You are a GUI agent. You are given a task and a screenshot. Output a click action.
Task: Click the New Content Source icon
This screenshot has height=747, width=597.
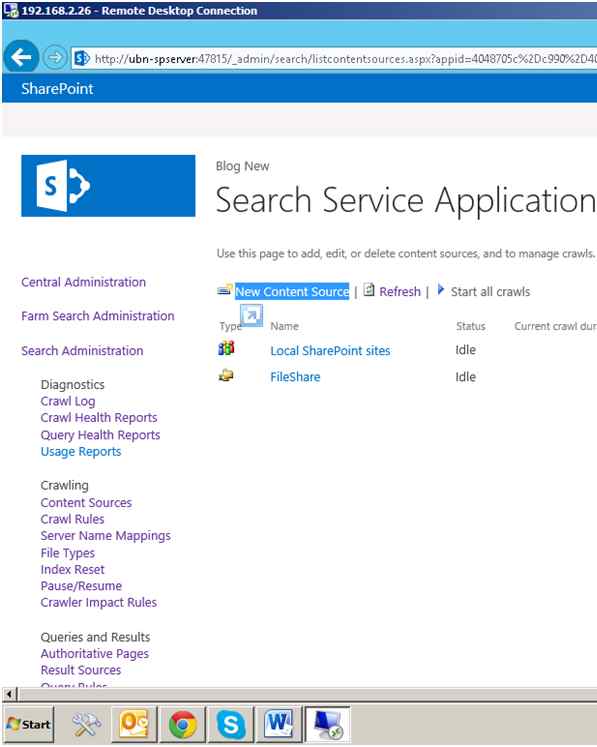pyautogui.click(x=224, y=289)
